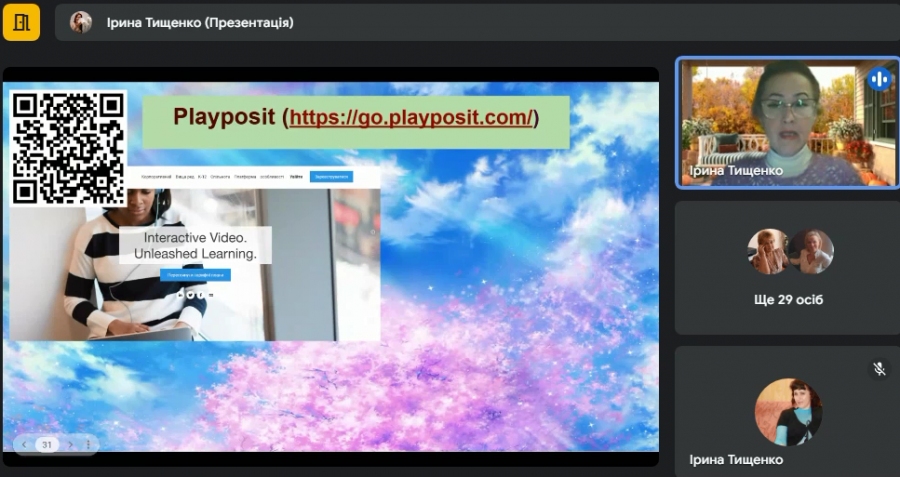Click the blue button under 'Unleashed Learning.'
This screenshot has height=477, width=900.
195,275
